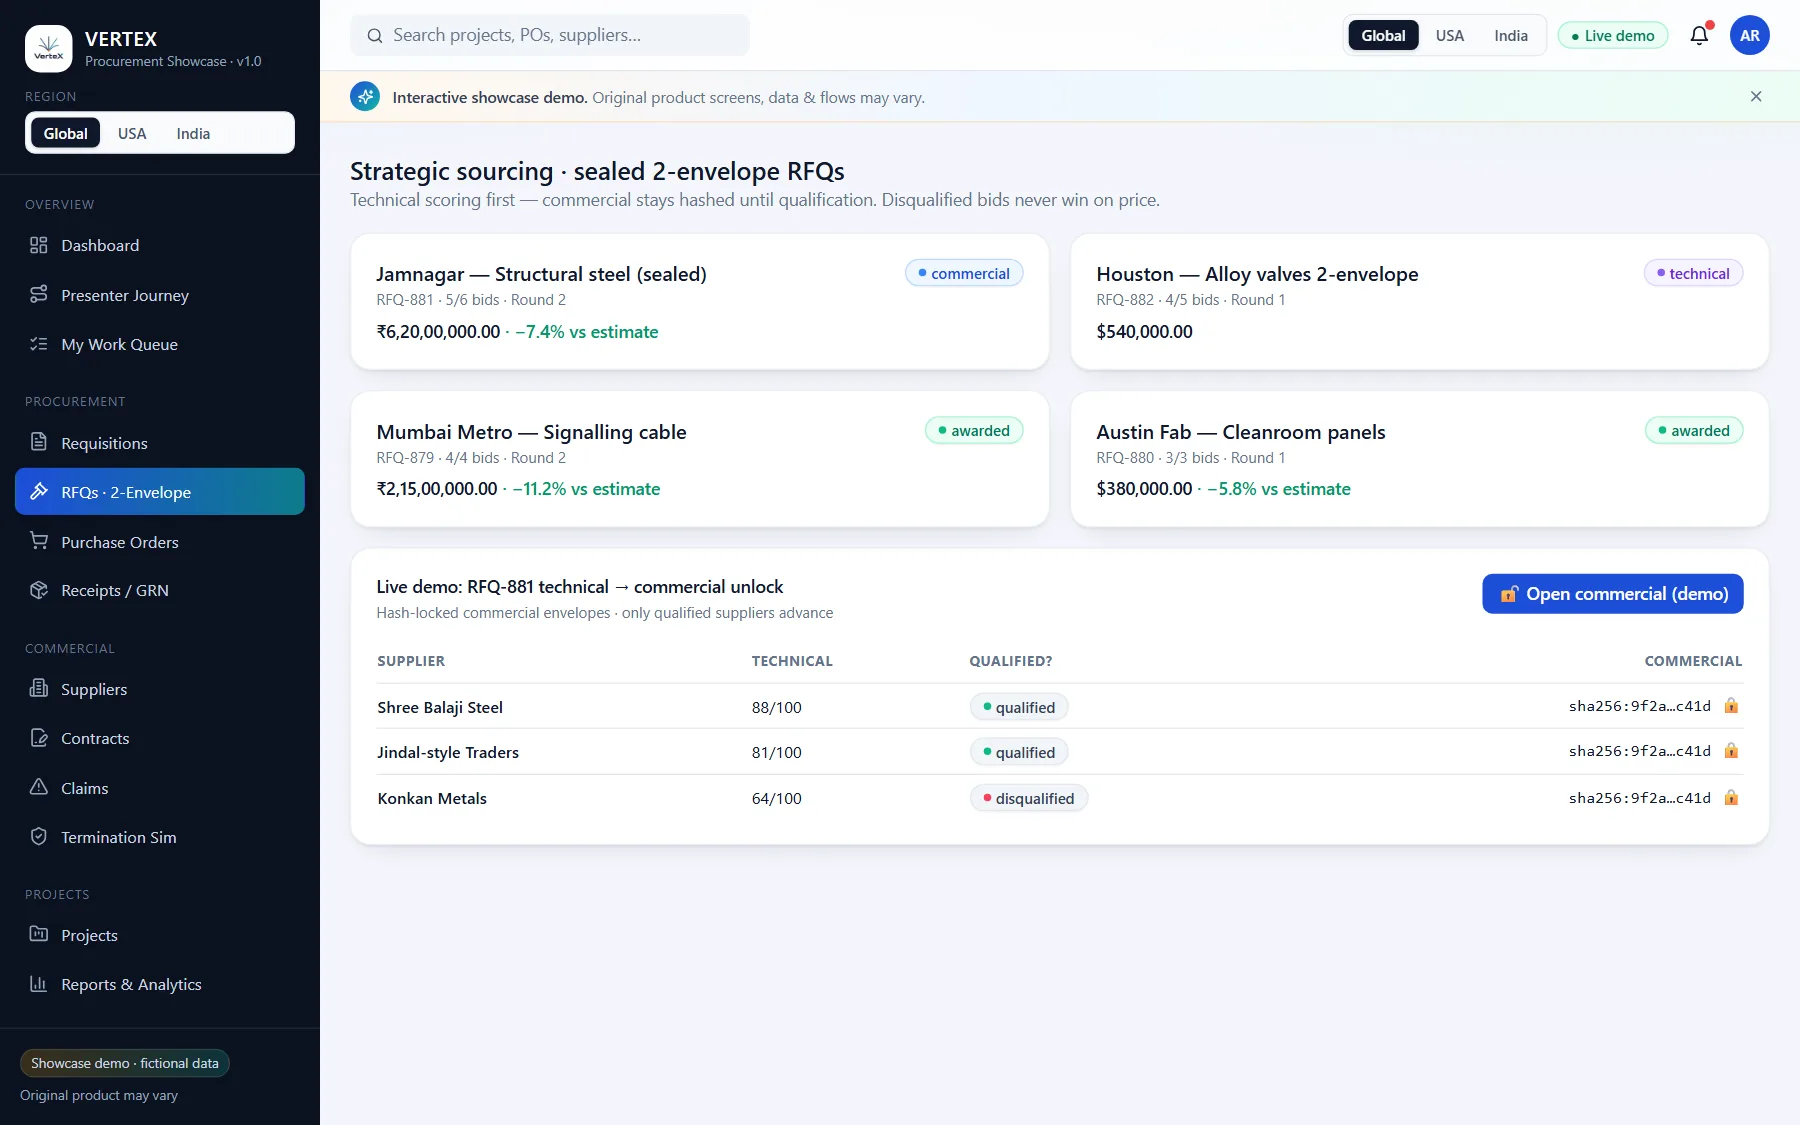1800x1125 pixels.
Task: Open Suppliers section
Action: (x=160, y=689)
